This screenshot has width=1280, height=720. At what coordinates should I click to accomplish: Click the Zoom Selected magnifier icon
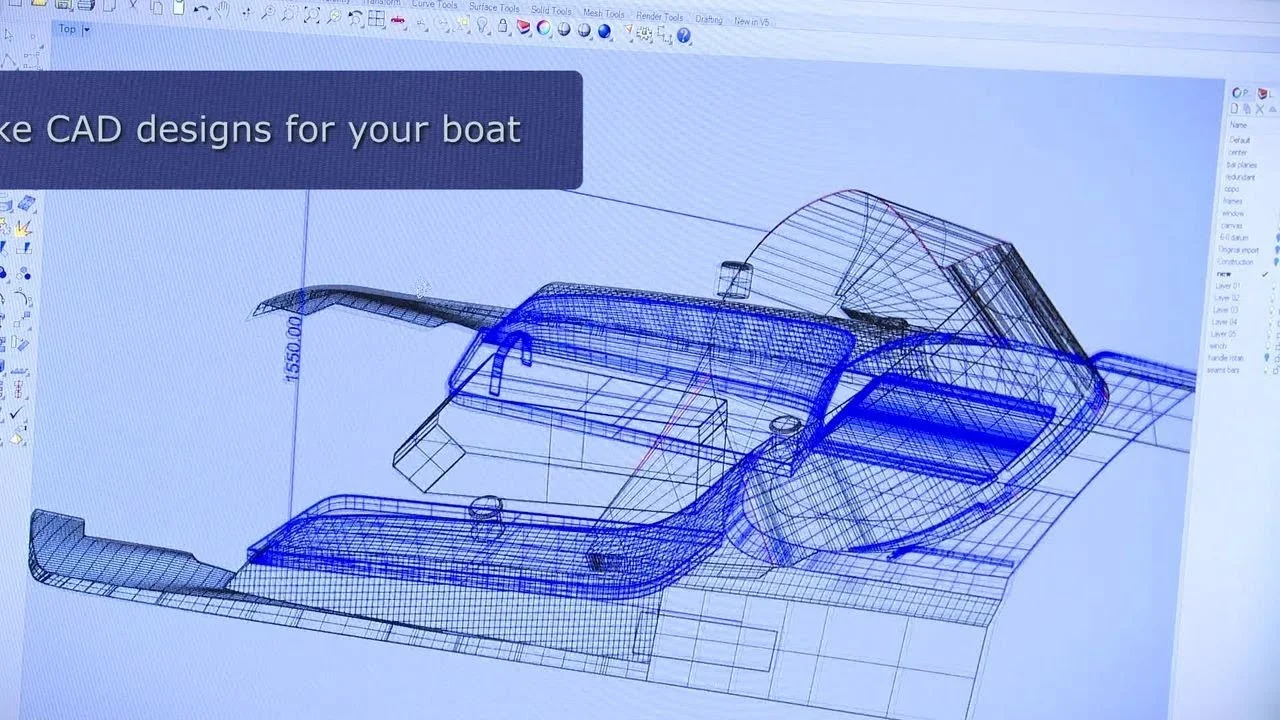(x=333, y=16)
